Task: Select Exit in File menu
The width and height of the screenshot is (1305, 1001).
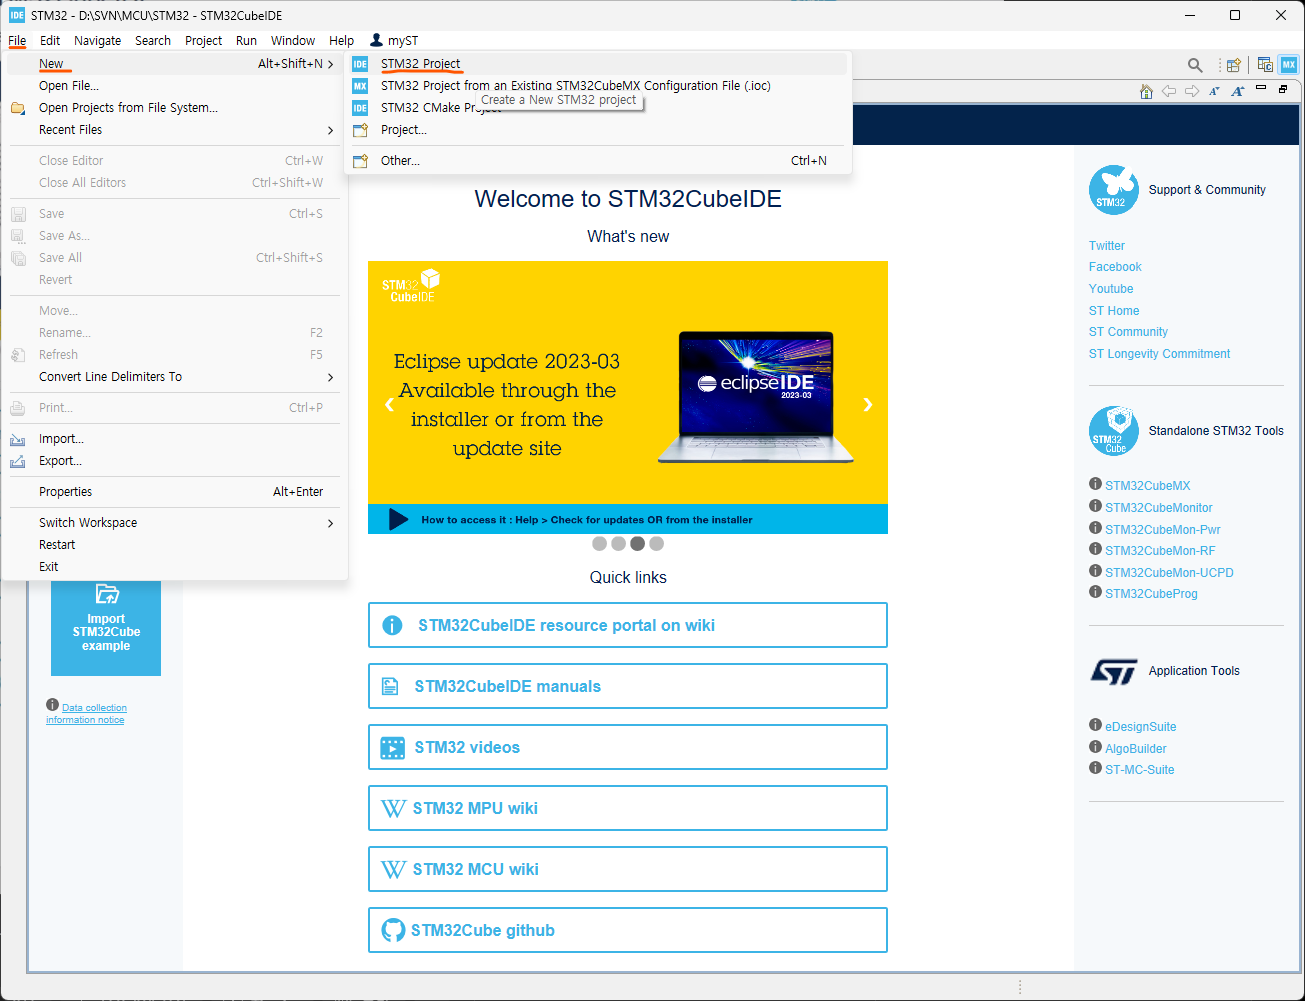Action: 174,567
